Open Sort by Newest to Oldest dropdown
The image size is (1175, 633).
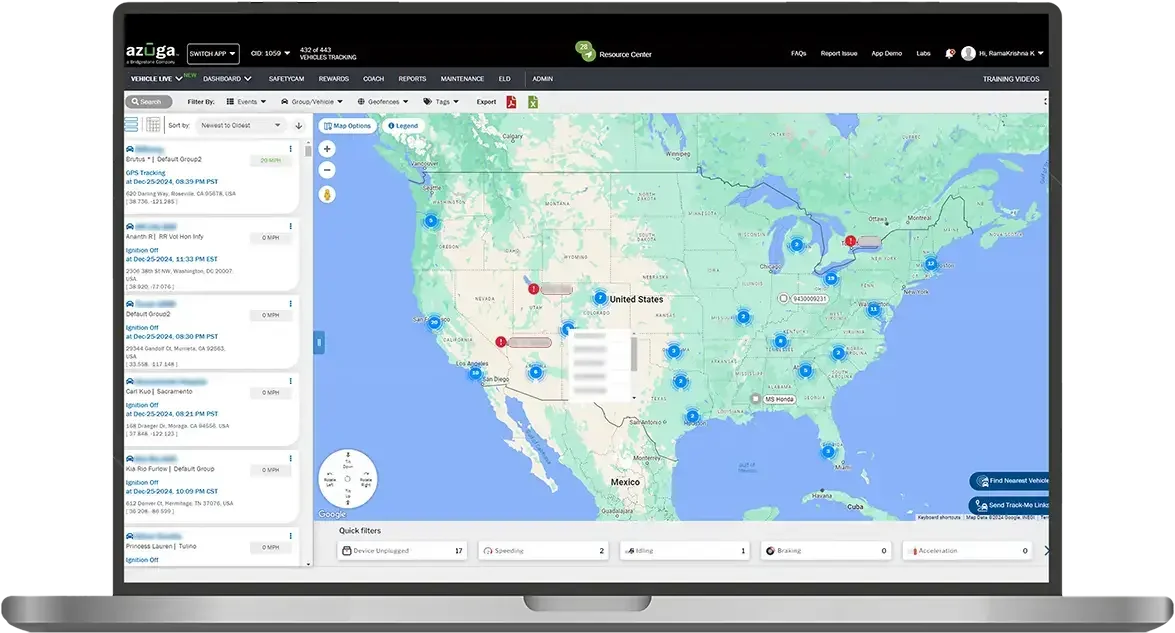(x=241, y=126)
